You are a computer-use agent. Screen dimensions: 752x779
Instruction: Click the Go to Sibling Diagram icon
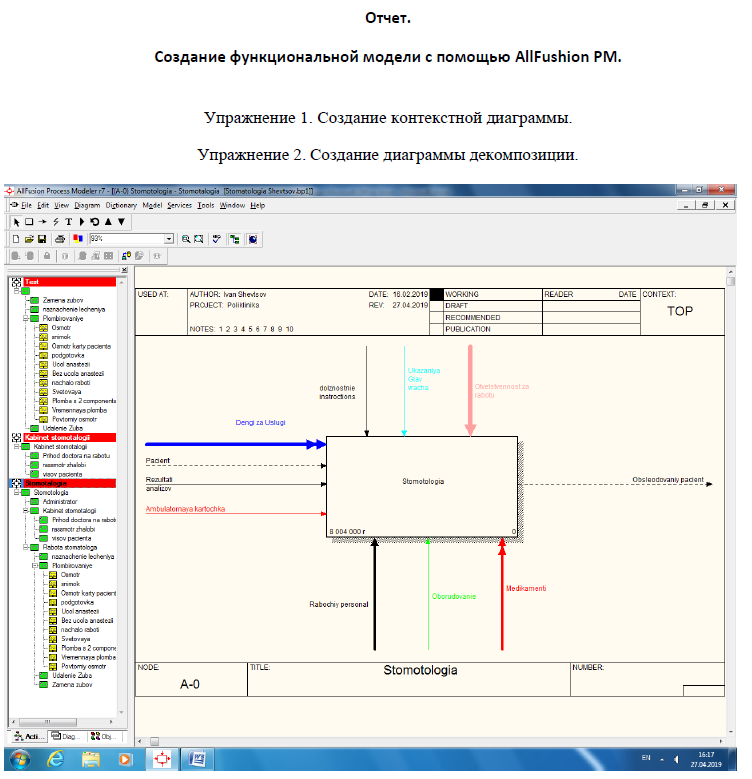(x=95, y=222)
